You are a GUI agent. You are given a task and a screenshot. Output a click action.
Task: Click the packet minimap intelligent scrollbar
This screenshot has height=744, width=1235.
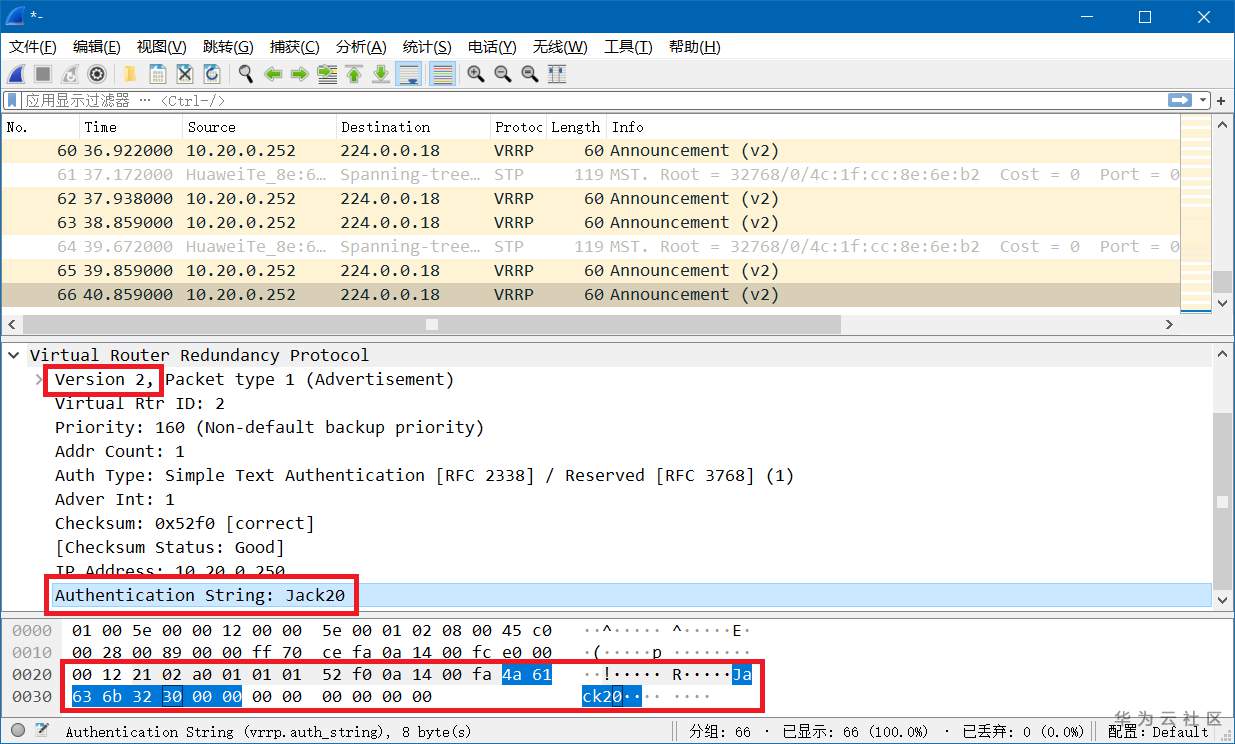(1195, 215)
